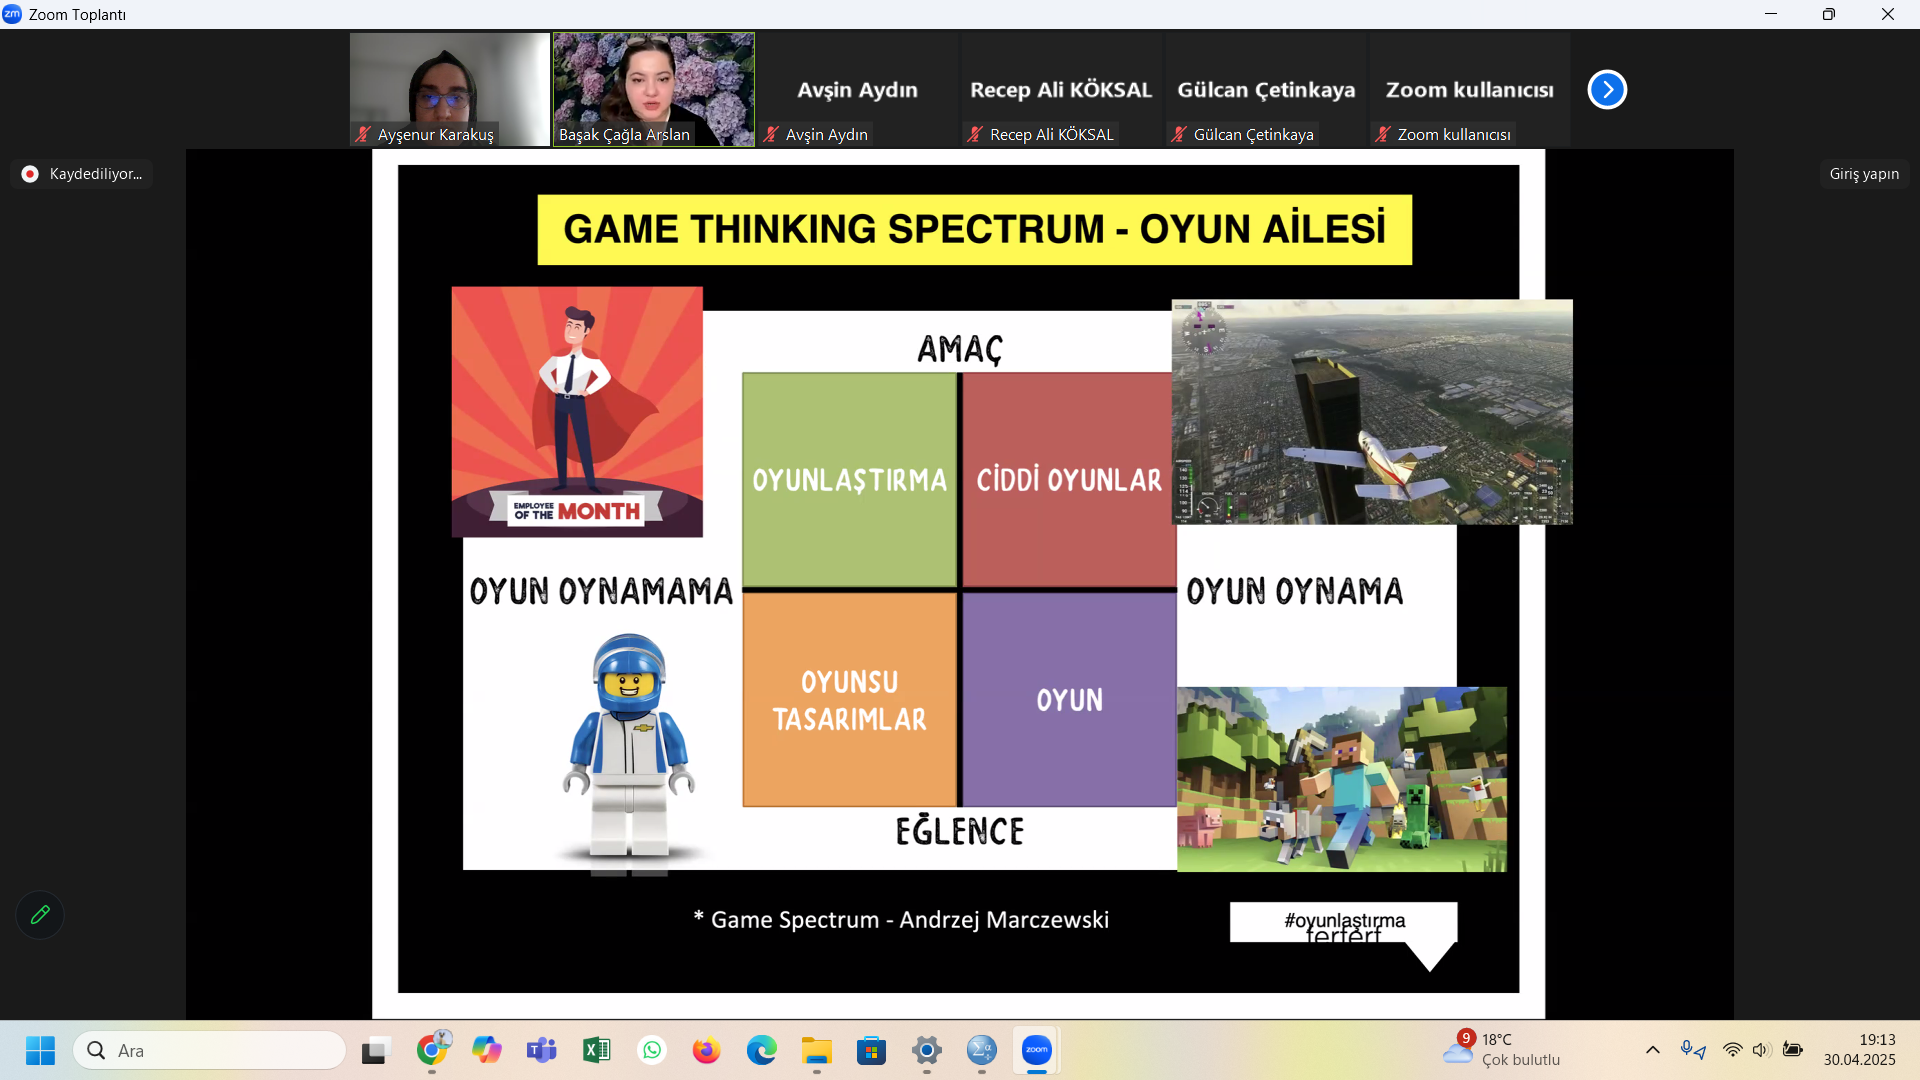
Task: Open globe network app in taskbar
Action: [982, 1050]
